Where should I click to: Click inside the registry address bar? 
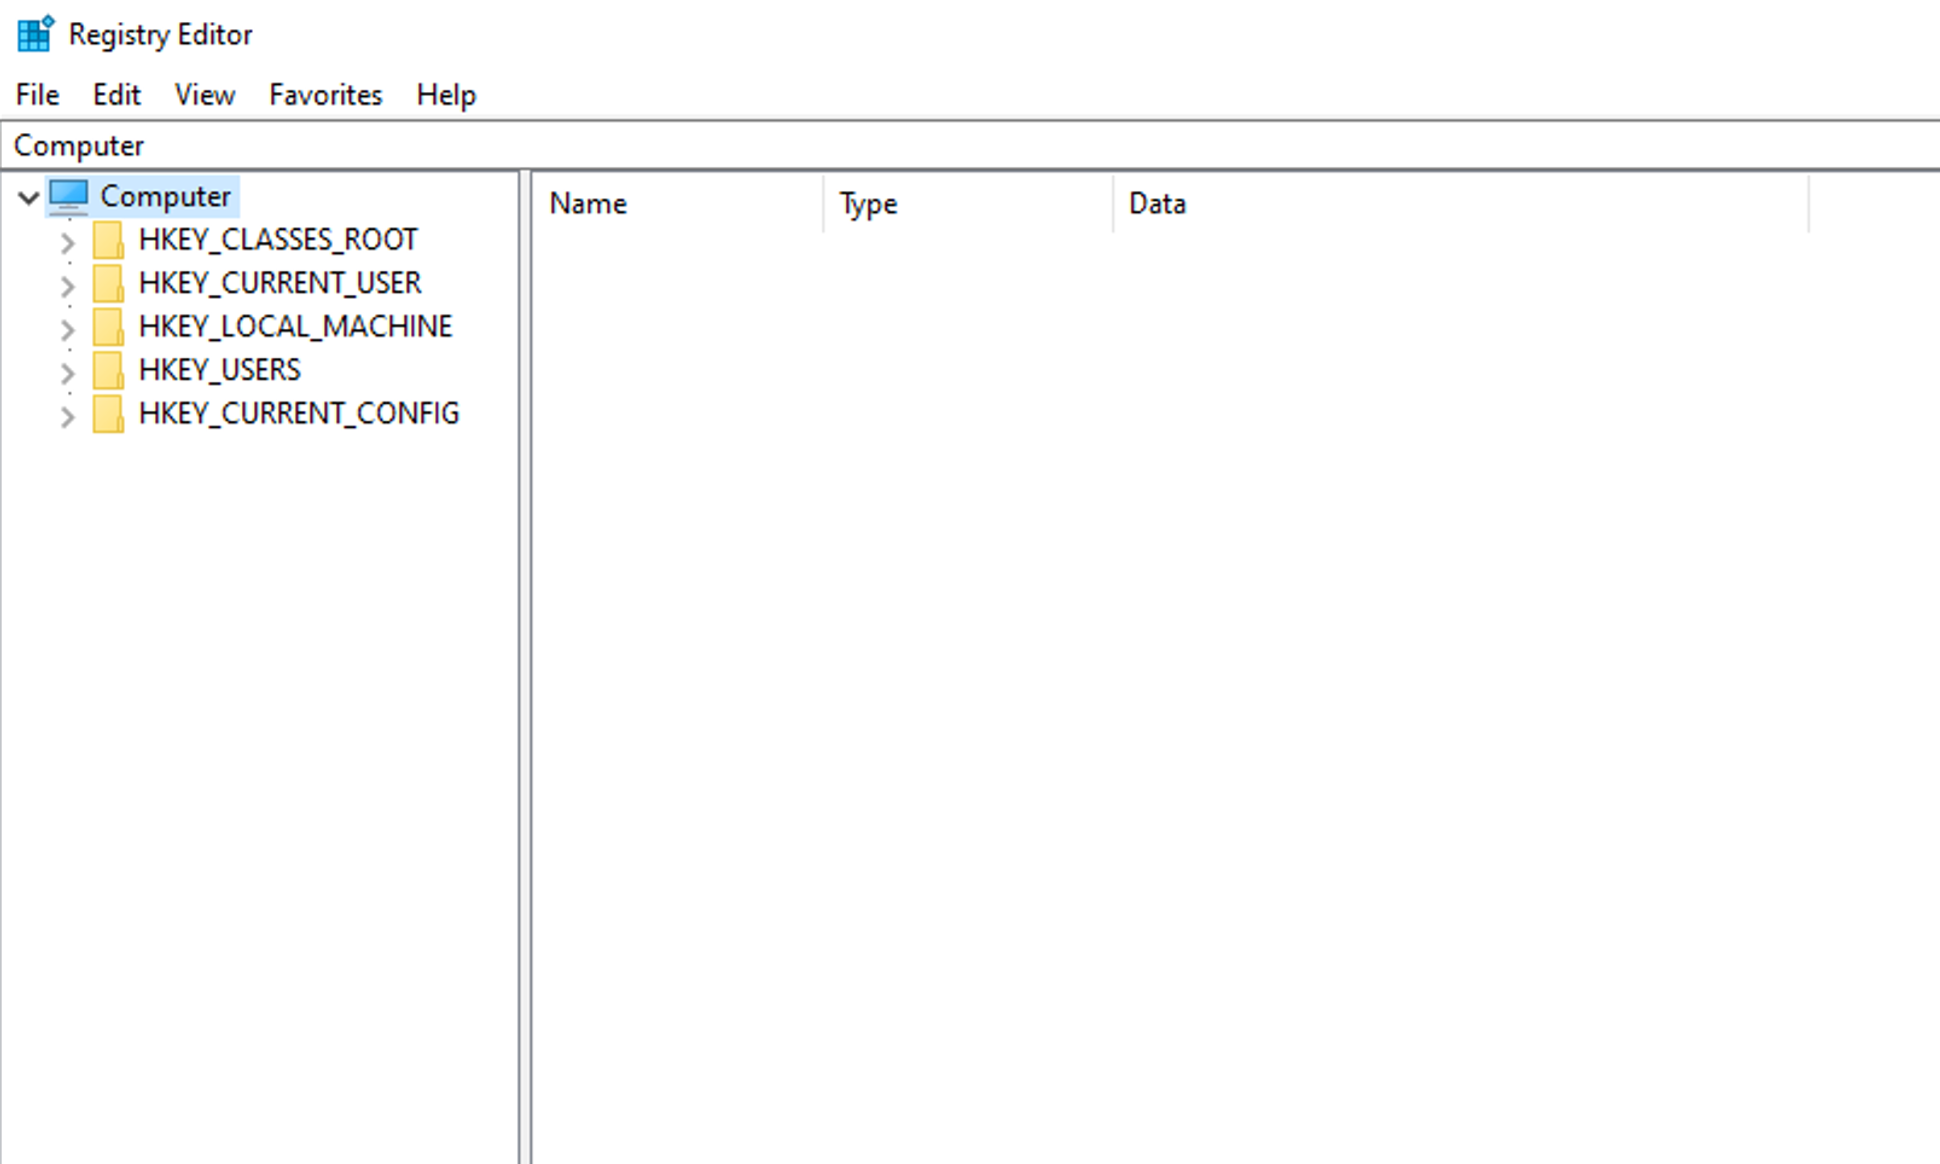tap(400, 145)
